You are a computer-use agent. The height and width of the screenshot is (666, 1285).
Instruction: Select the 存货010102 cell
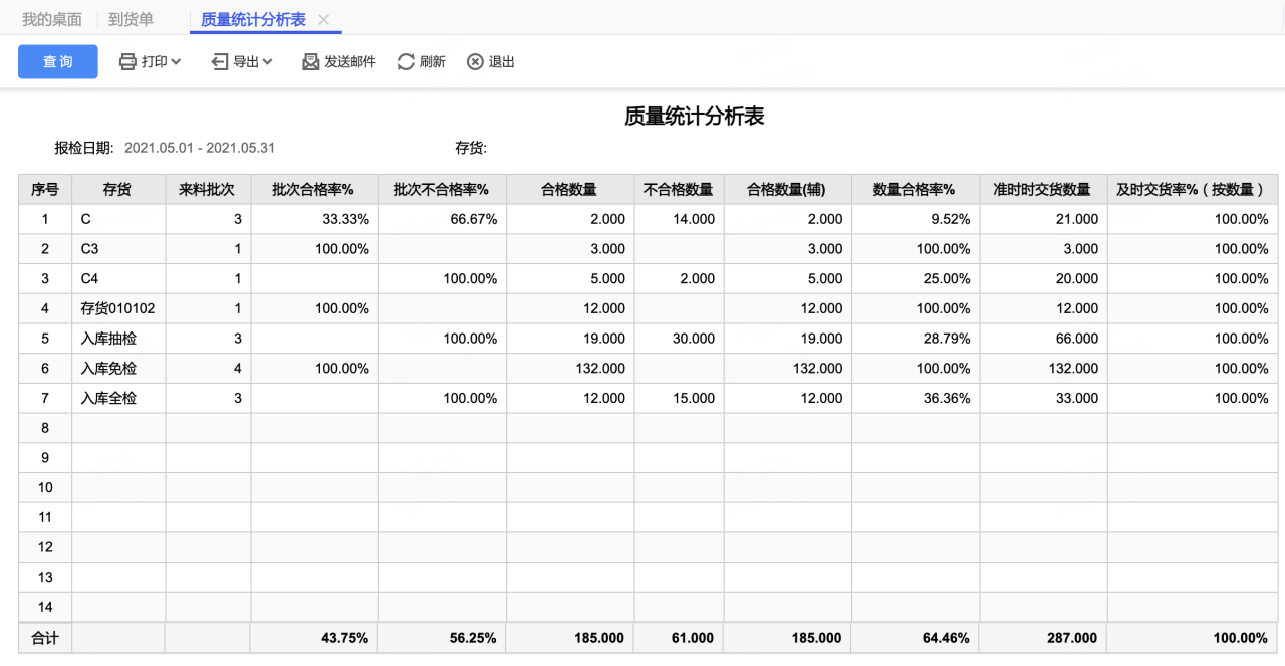pos(118,309)
